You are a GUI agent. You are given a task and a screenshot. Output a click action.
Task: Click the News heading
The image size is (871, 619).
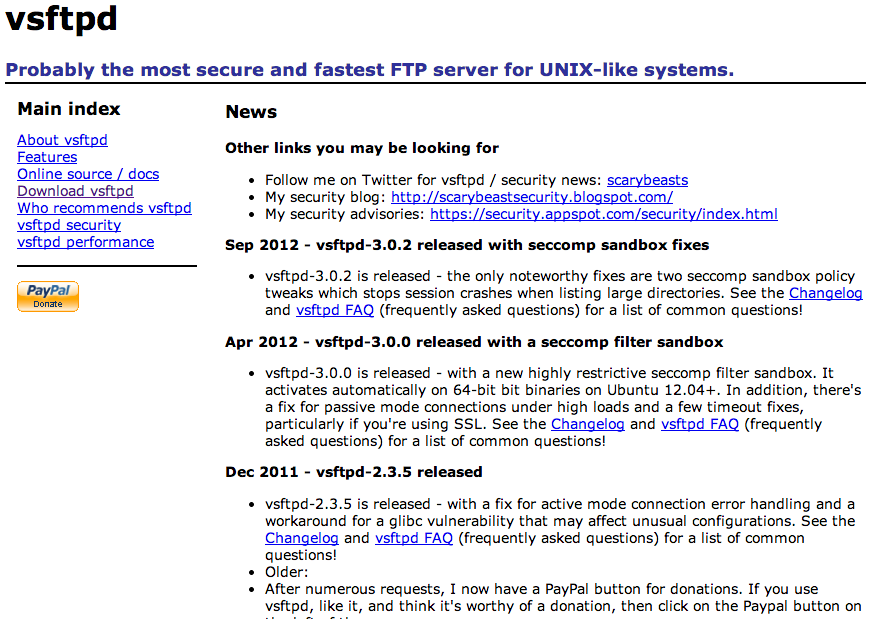(x=251, y=112)
